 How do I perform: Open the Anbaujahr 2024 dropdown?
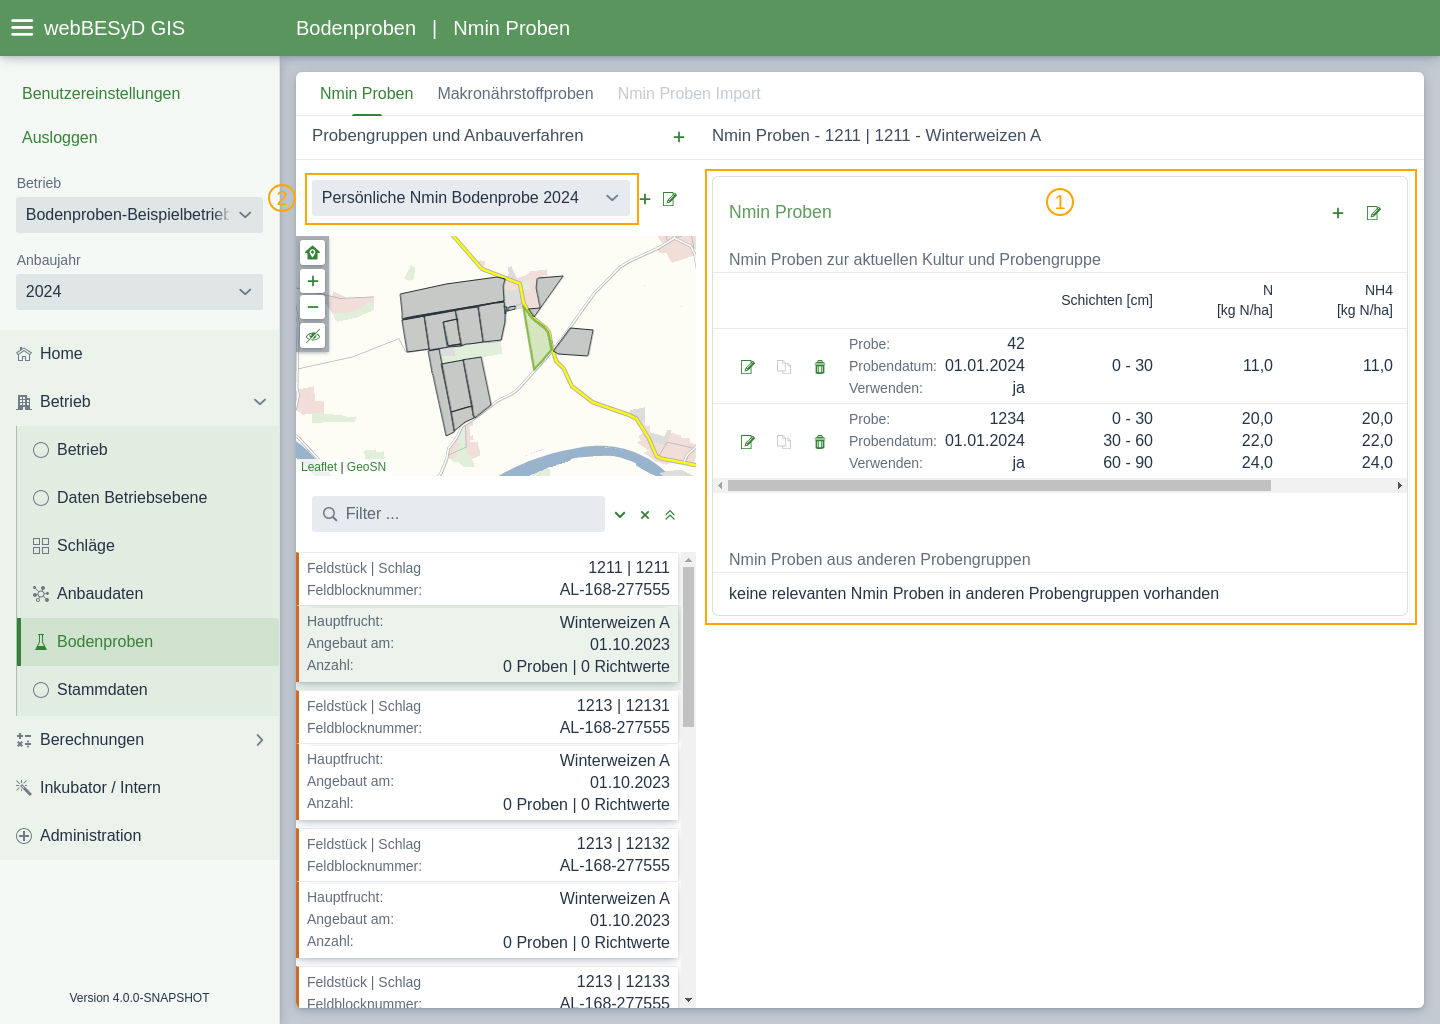pyautogui.click(x=139, y=292)
